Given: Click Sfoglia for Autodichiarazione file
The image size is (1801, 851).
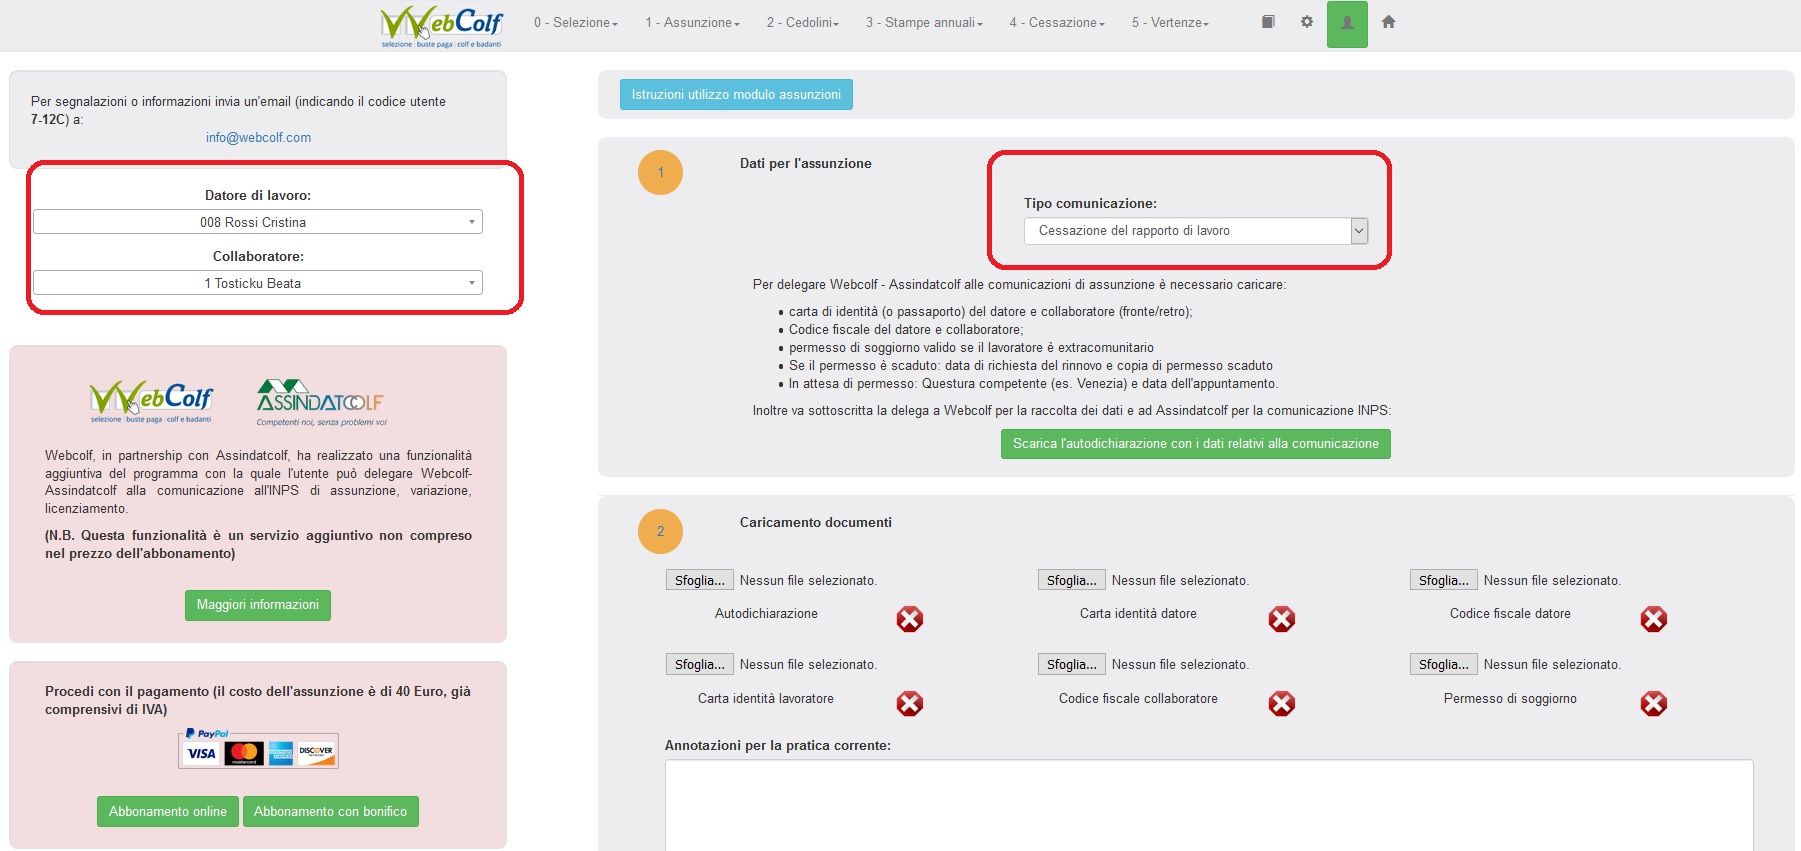Looking at the screenshot, I should (x=700, y=581).
